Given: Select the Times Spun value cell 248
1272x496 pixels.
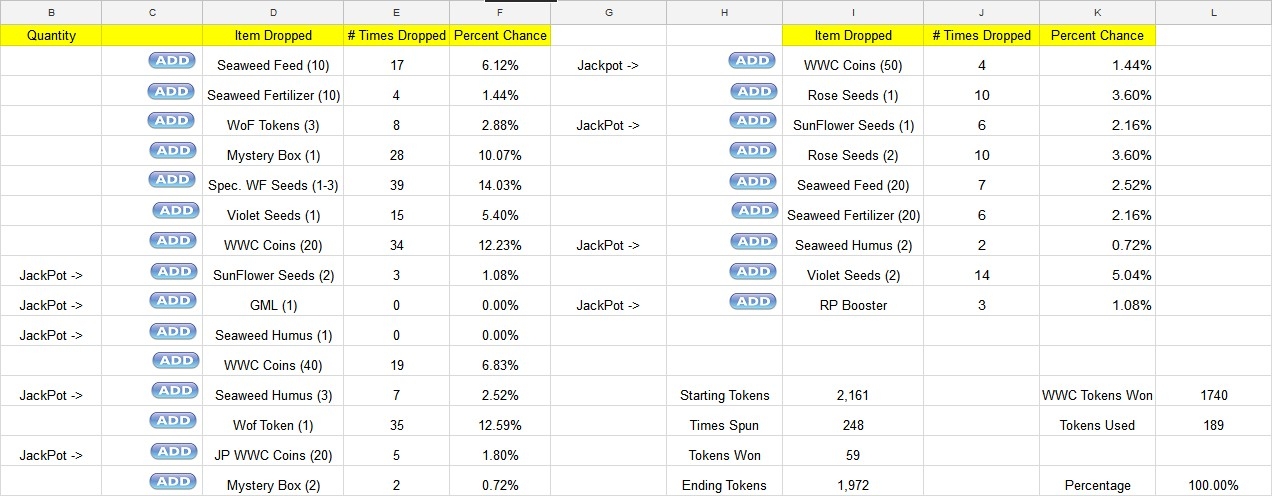Looking at the screenshot, I should point(853,425).
